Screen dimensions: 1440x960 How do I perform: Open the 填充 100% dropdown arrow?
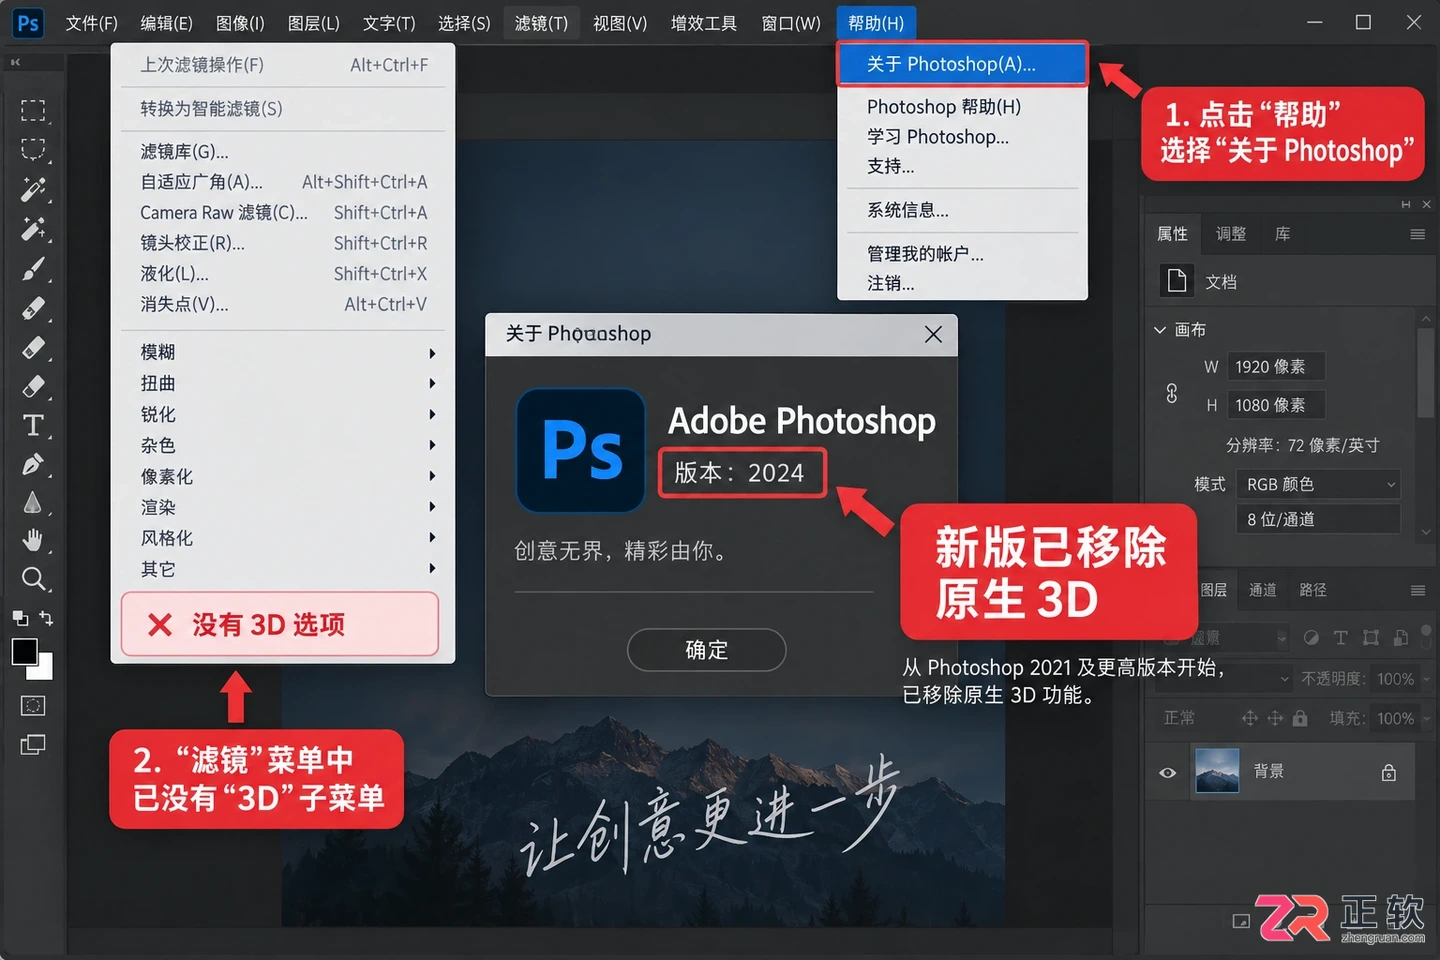click(x=1427, y=718)
